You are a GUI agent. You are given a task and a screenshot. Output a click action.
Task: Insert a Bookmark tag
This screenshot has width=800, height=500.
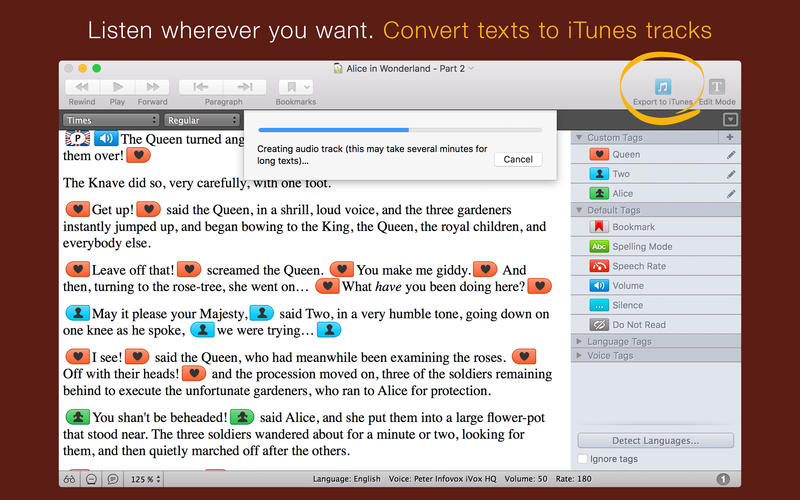(656, 227)
